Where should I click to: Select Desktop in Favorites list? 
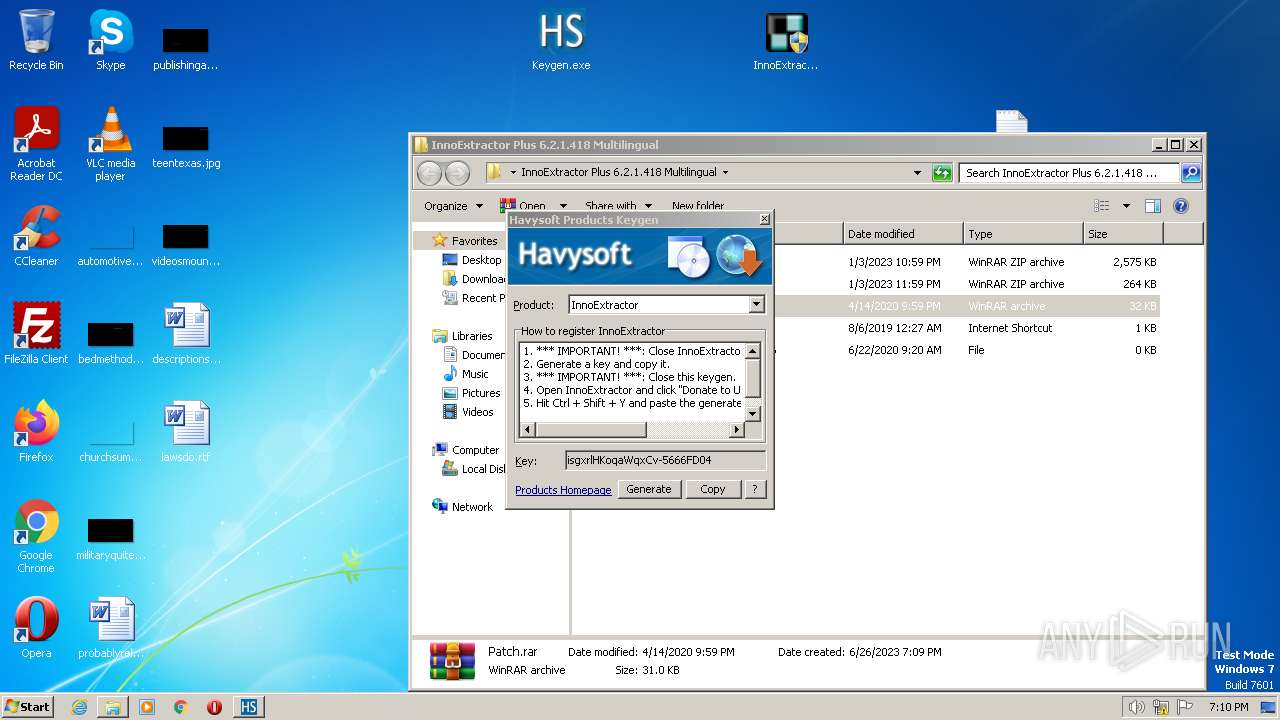pos(481,260)
